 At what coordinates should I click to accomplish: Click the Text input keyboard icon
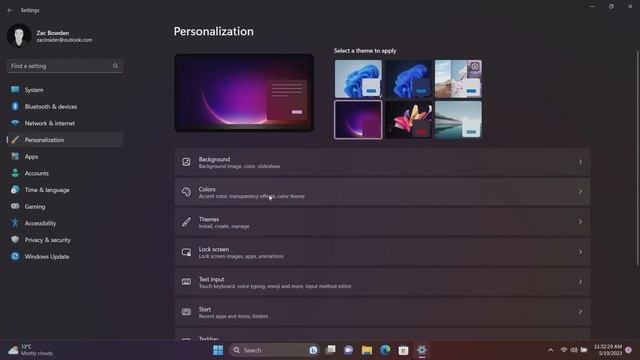click(186, 282)
